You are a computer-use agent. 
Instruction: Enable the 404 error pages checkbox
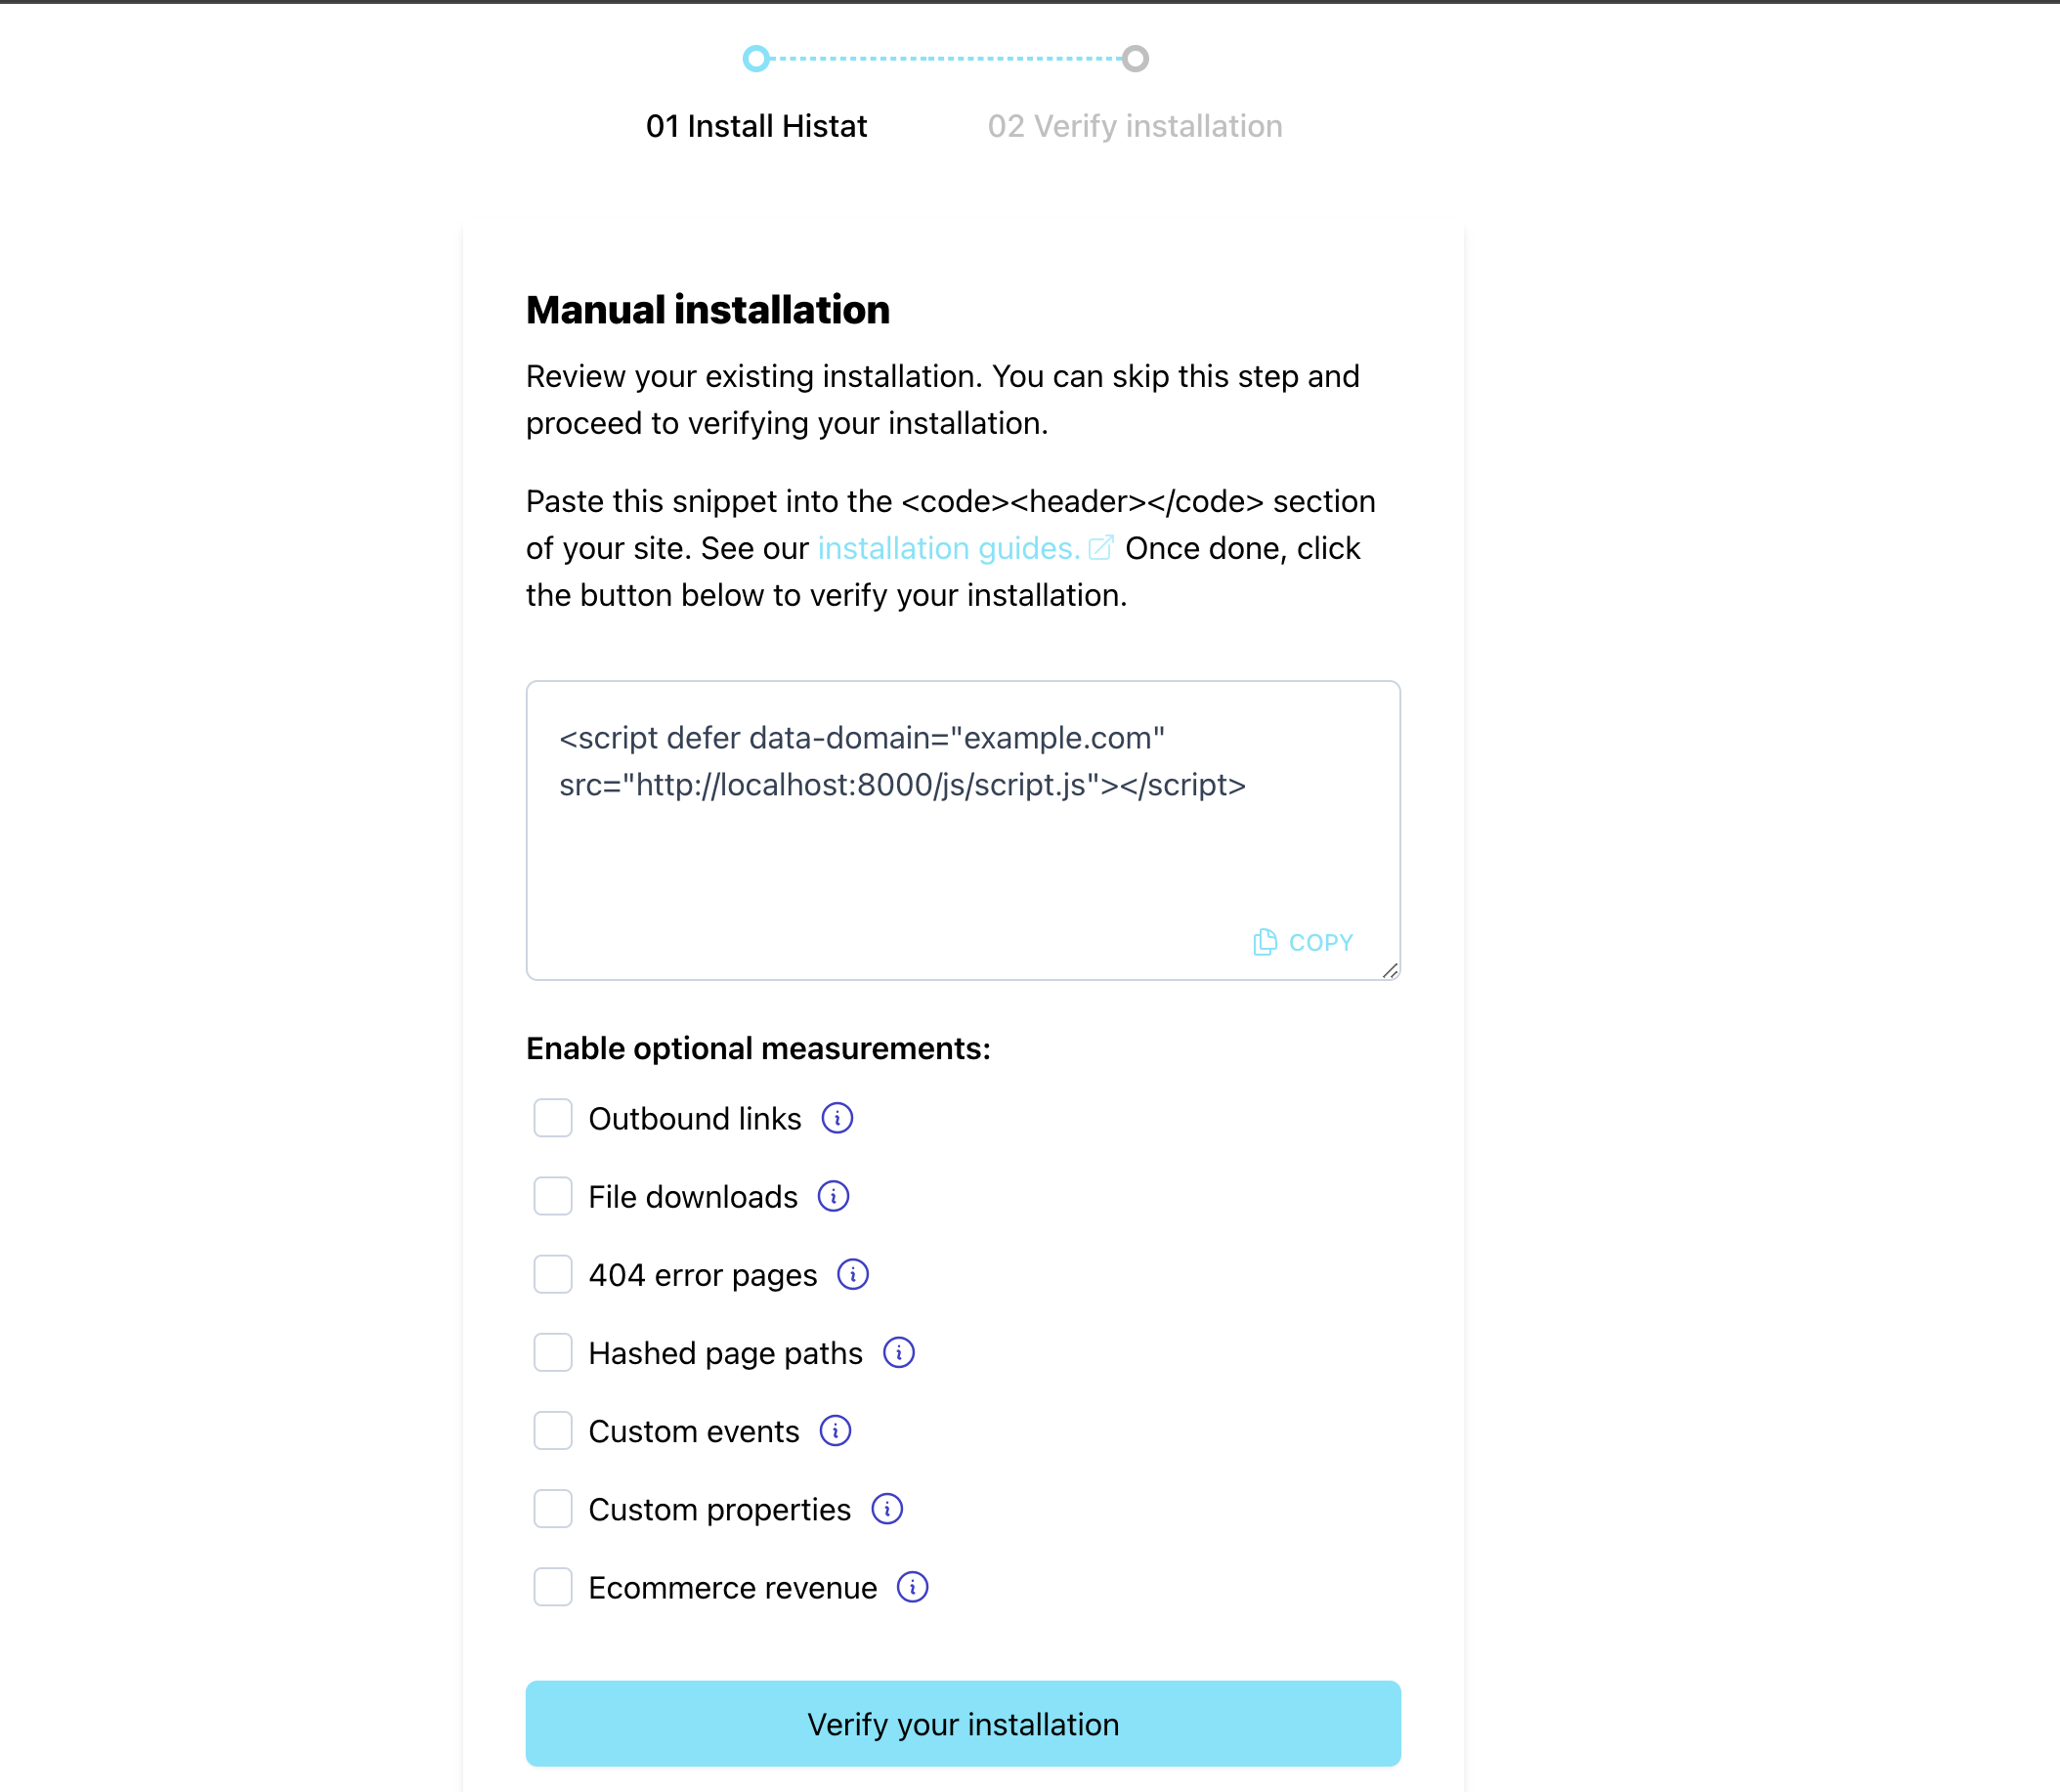coord(550,1273)
